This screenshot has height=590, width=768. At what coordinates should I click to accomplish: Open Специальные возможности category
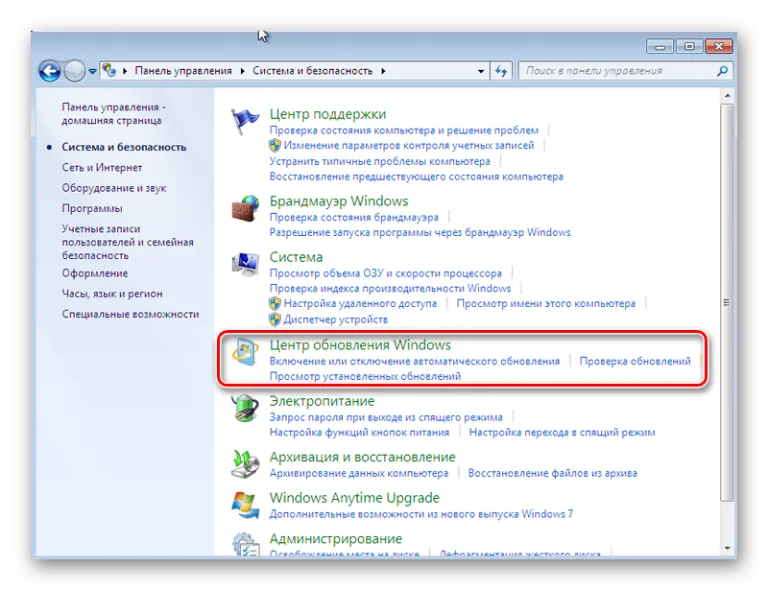click(x=130, y=314)
